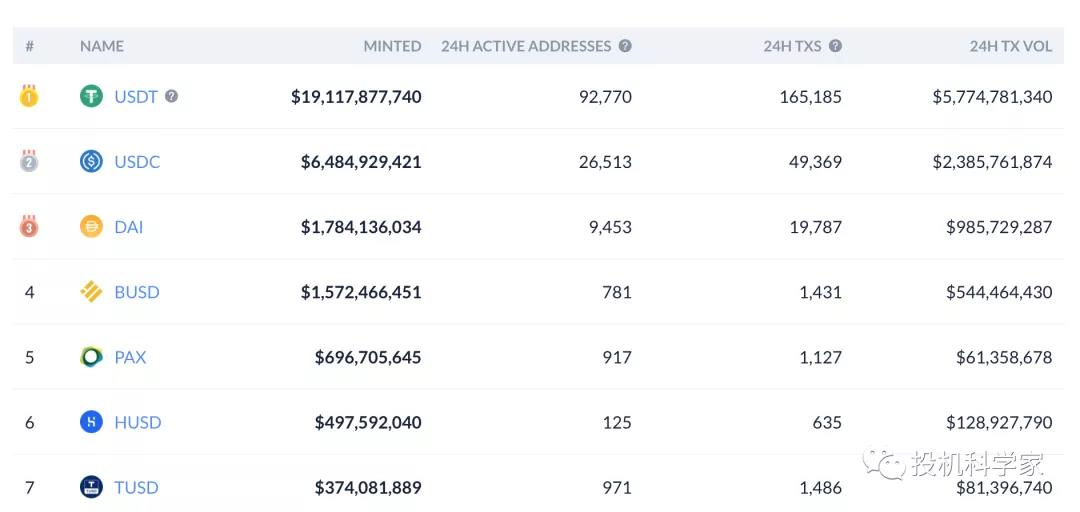Image resolution: width=1080 pixels, height=512 pixels.
Task: Click the DAI coin icon
Action: pos(91,227)
